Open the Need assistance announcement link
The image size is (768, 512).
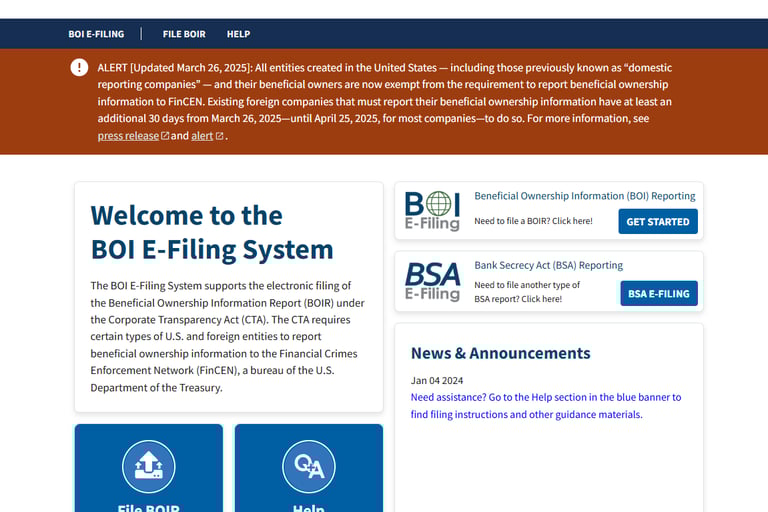[546, 406]
